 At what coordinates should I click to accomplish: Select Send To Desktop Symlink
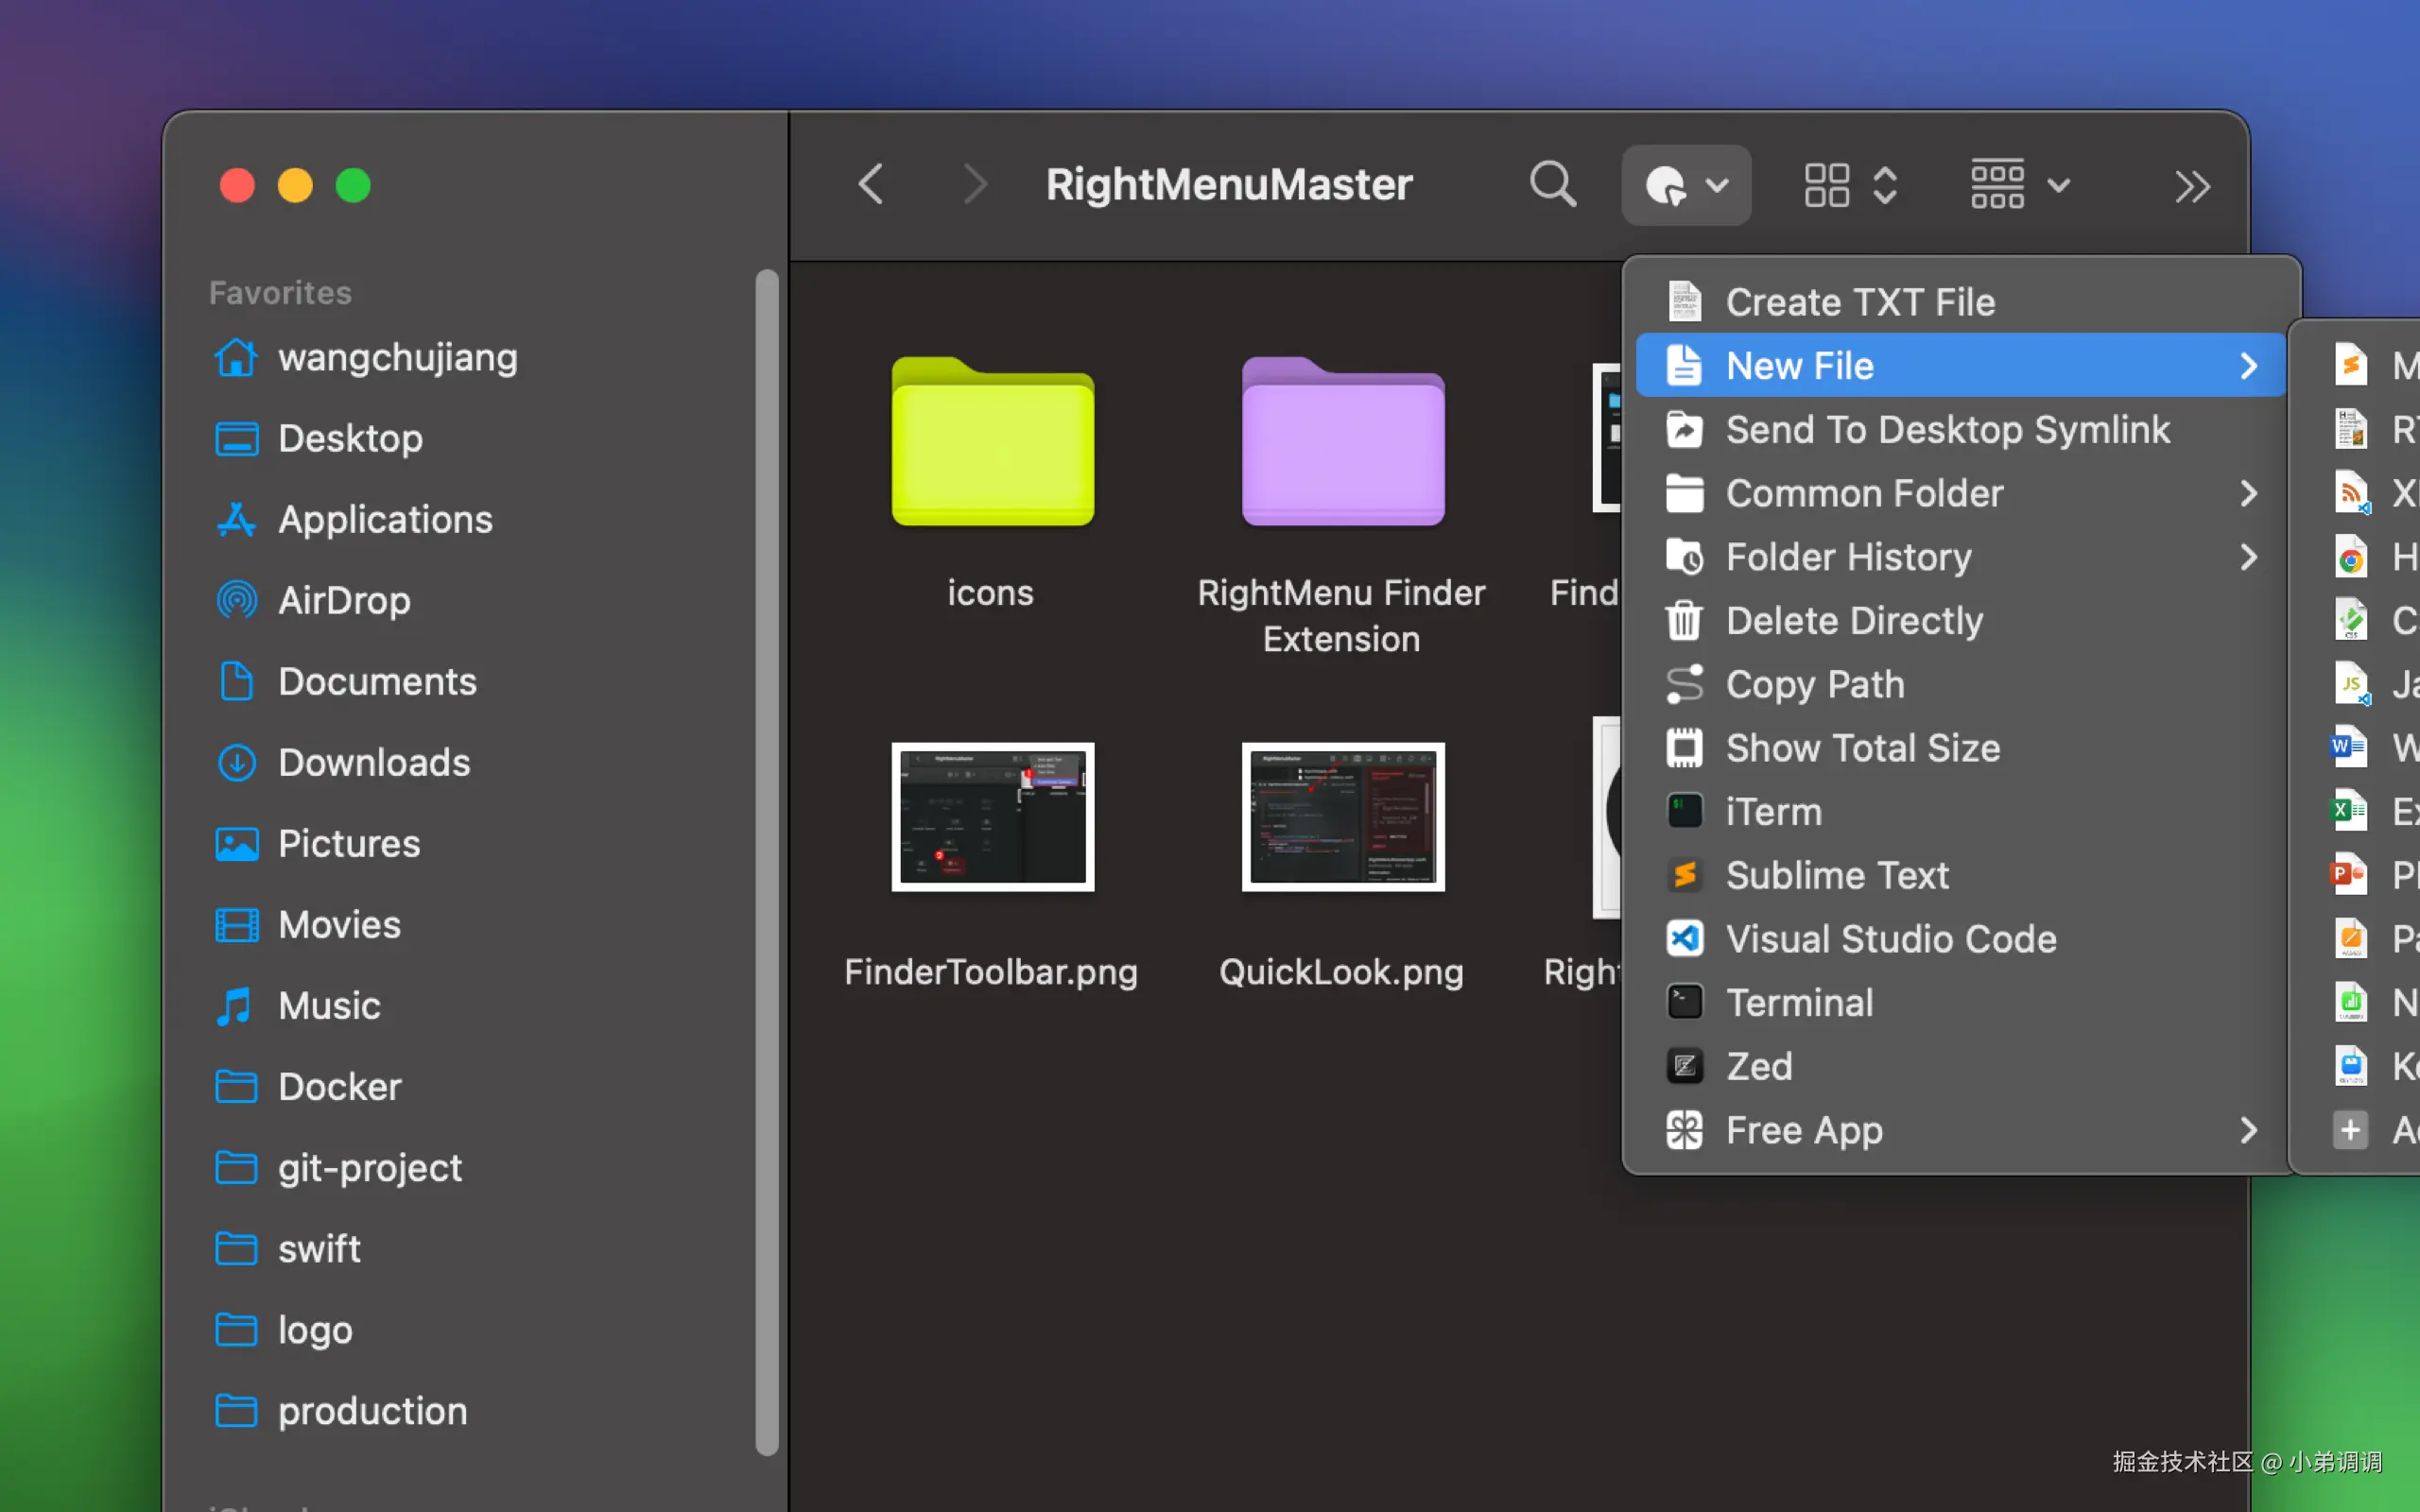coord(1946,430)
